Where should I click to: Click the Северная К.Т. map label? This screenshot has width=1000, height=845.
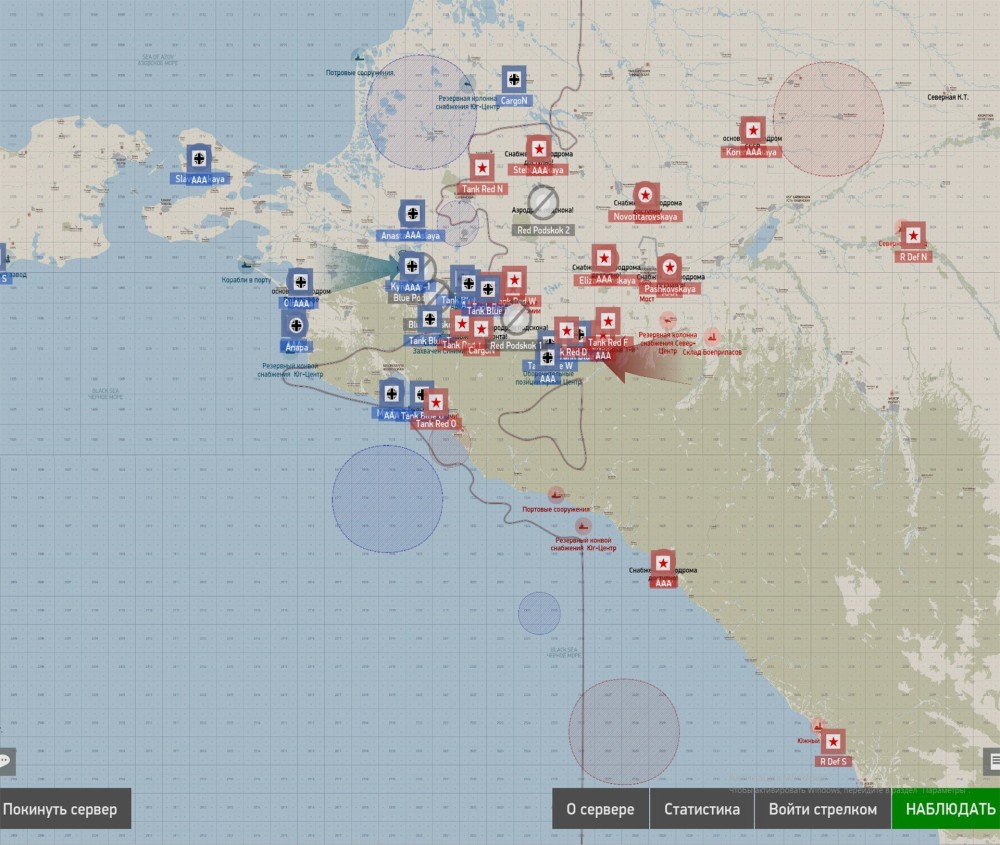pyautogui.click(x=947, y=98)
